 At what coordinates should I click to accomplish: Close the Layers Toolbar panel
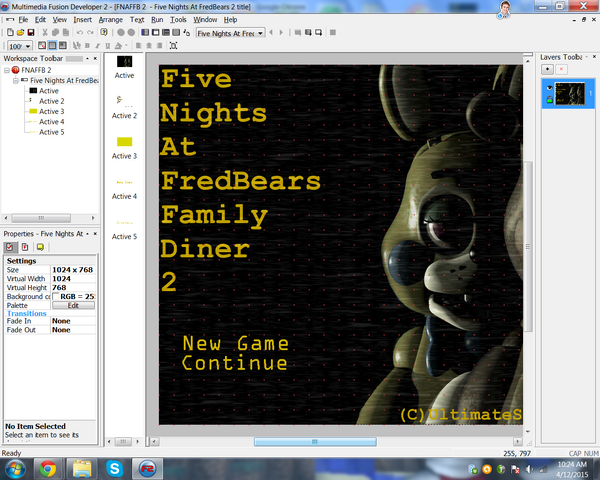pos(594,57)
